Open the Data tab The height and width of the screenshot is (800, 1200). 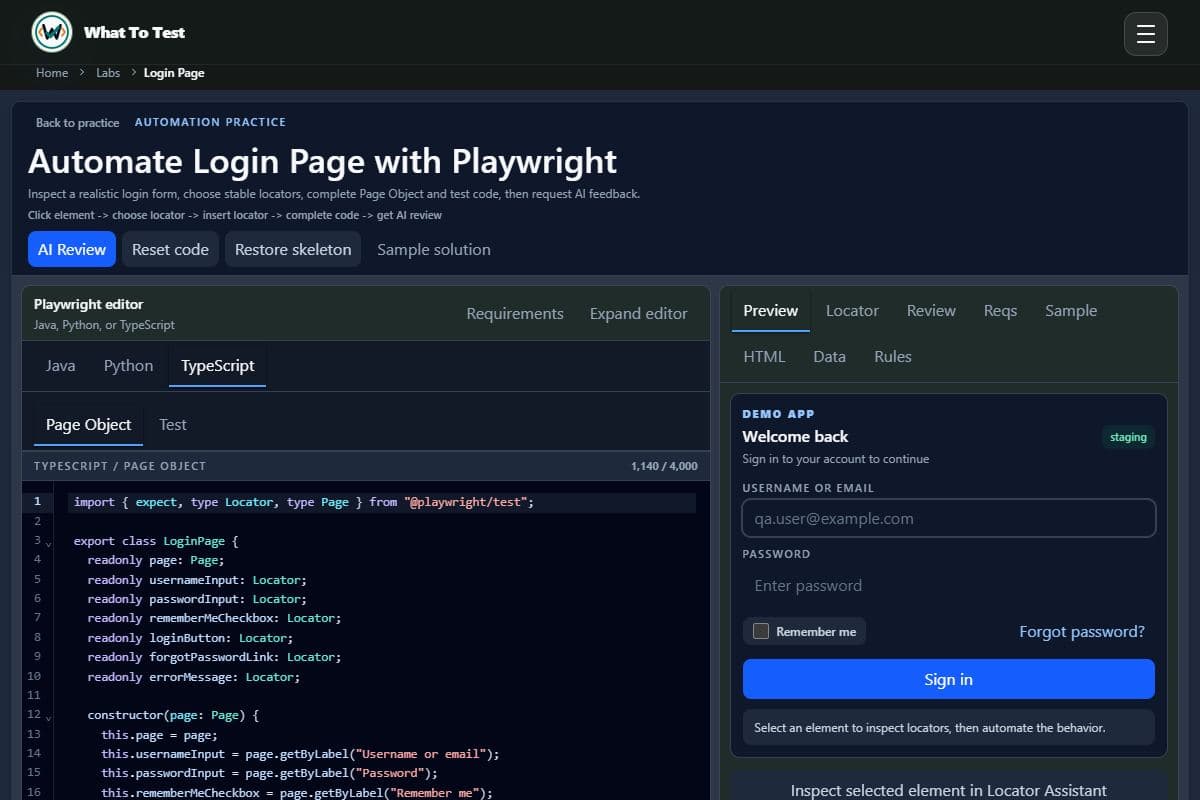[830, 356]
